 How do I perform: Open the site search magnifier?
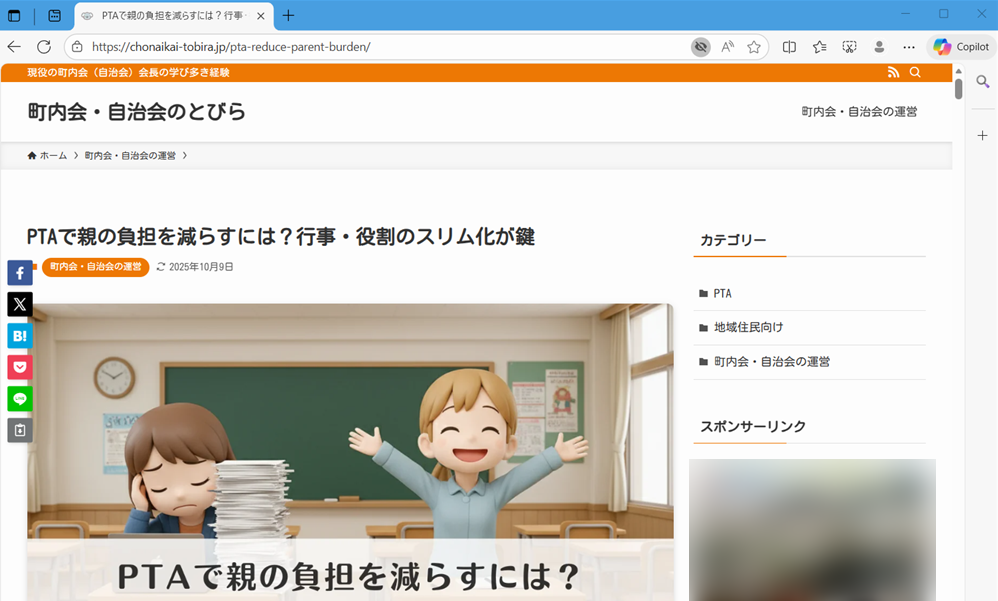(915, 72)
